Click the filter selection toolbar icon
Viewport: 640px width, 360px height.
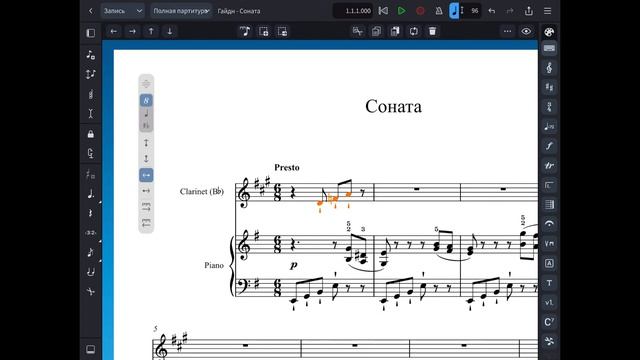click(358, 31)
